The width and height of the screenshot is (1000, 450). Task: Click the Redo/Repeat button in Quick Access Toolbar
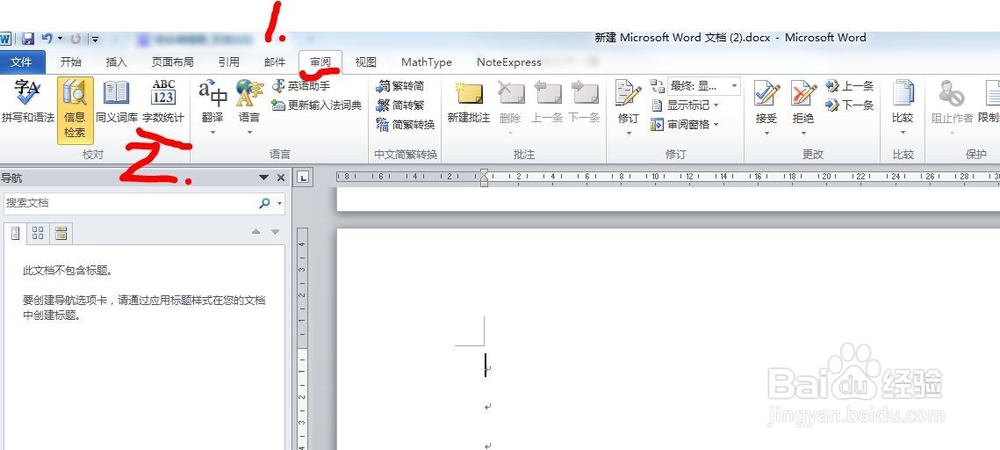click(75, 39)
